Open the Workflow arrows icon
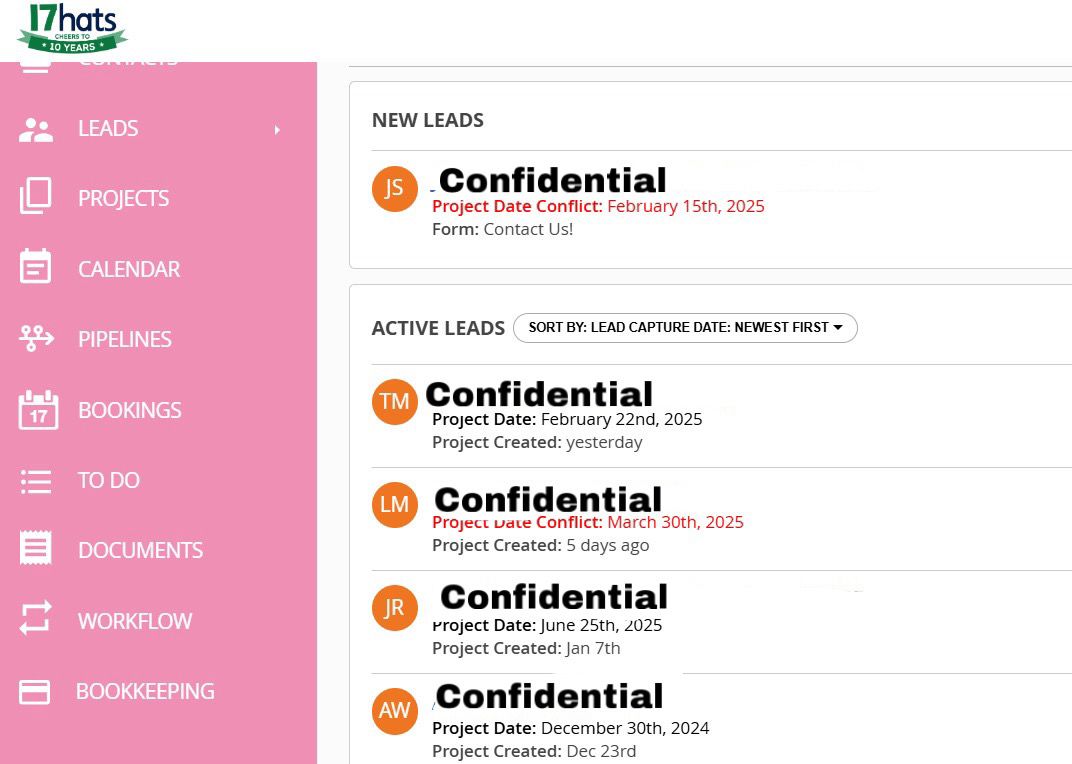1072x764 pixels. 35,621
